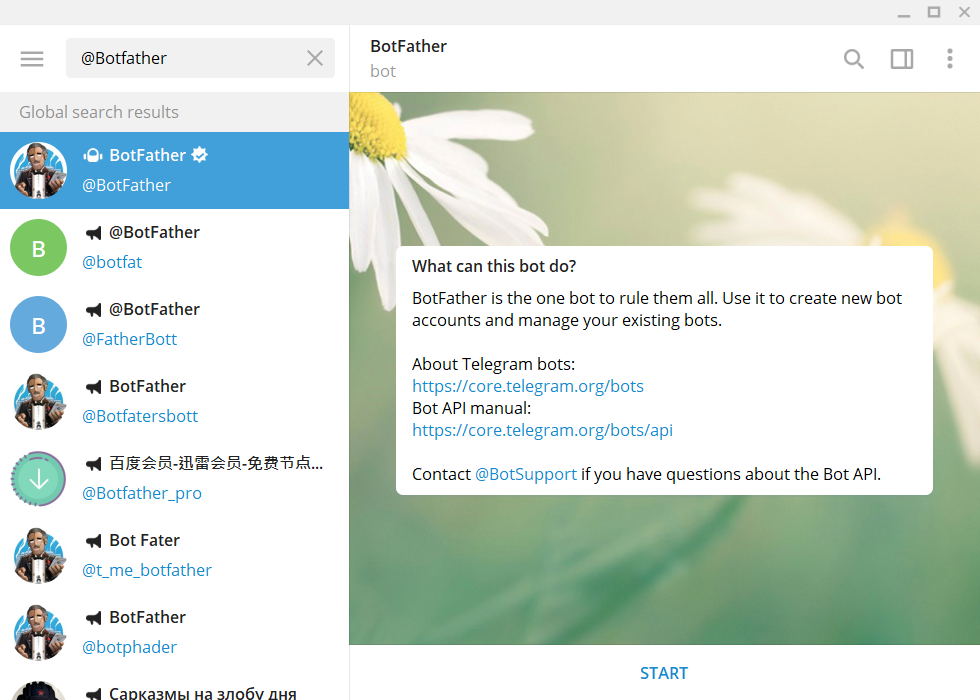Click 'Global search results' header text
This screenshot has height=700, width=980.
(99, 112)
